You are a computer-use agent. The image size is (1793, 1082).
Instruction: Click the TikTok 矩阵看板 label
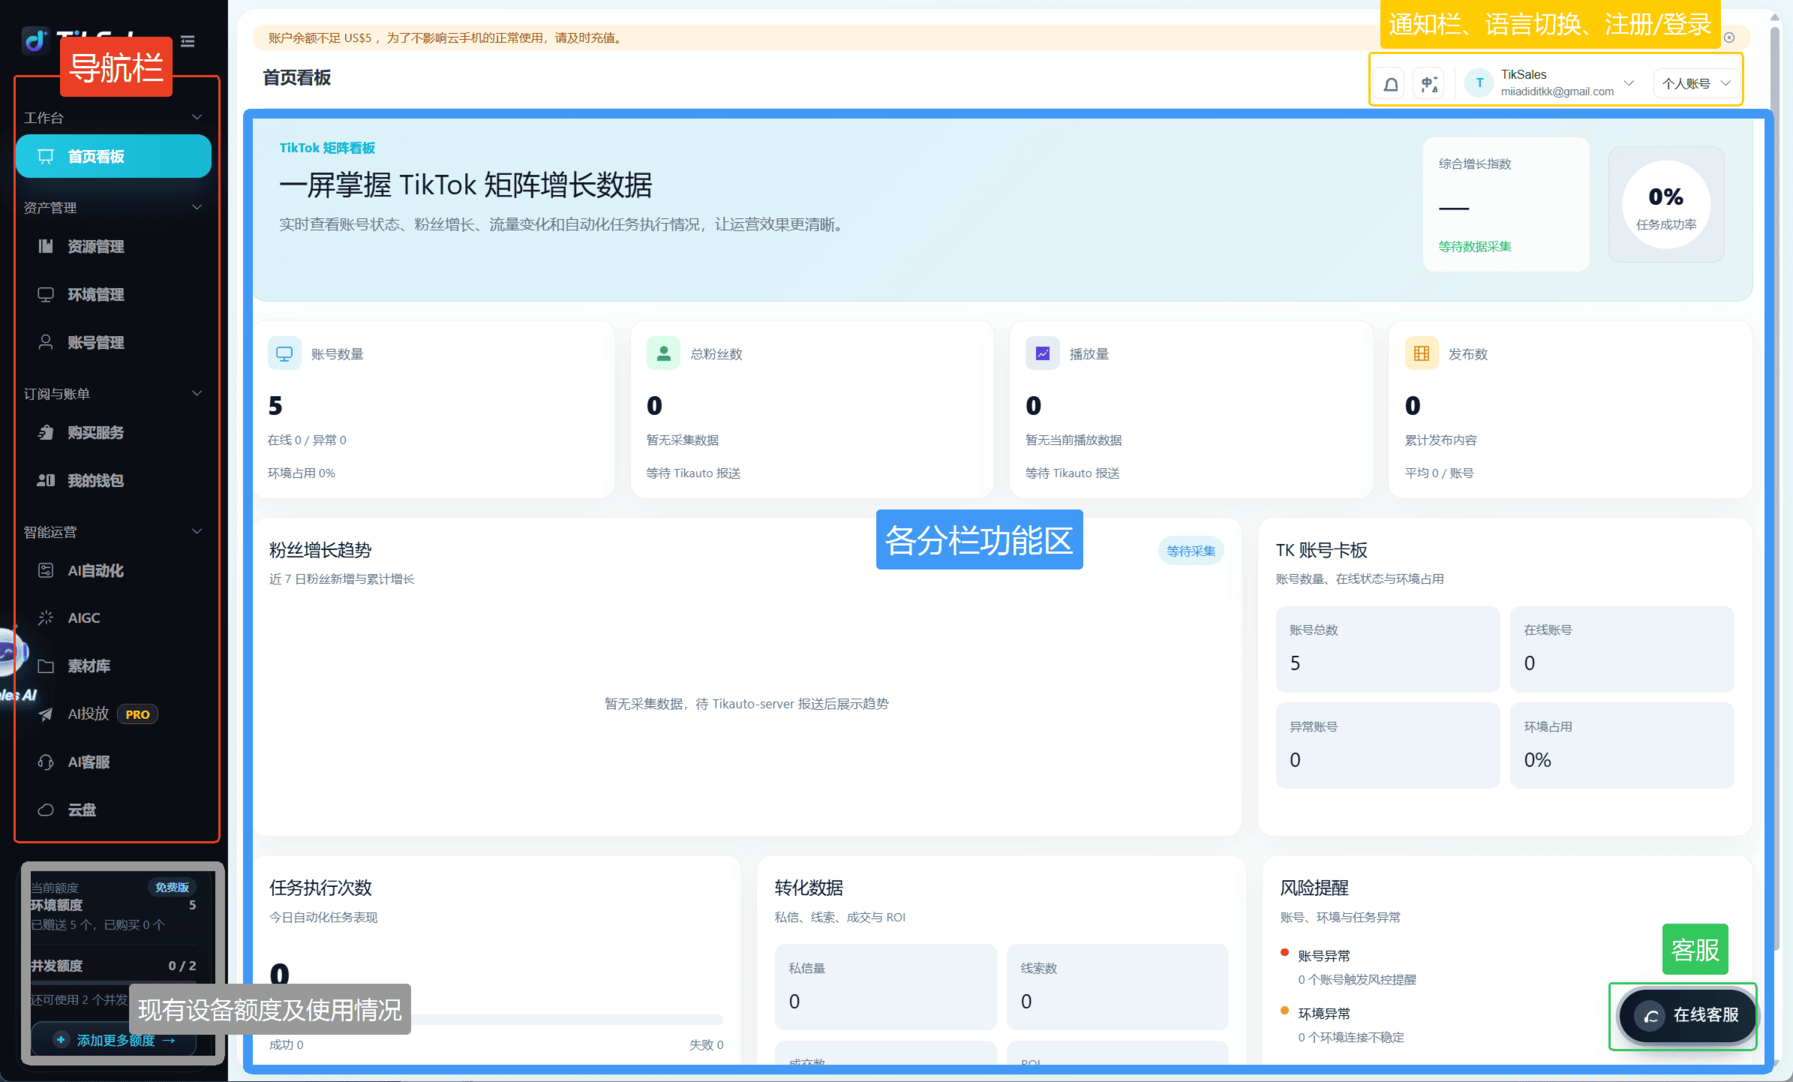click(327, 148)
